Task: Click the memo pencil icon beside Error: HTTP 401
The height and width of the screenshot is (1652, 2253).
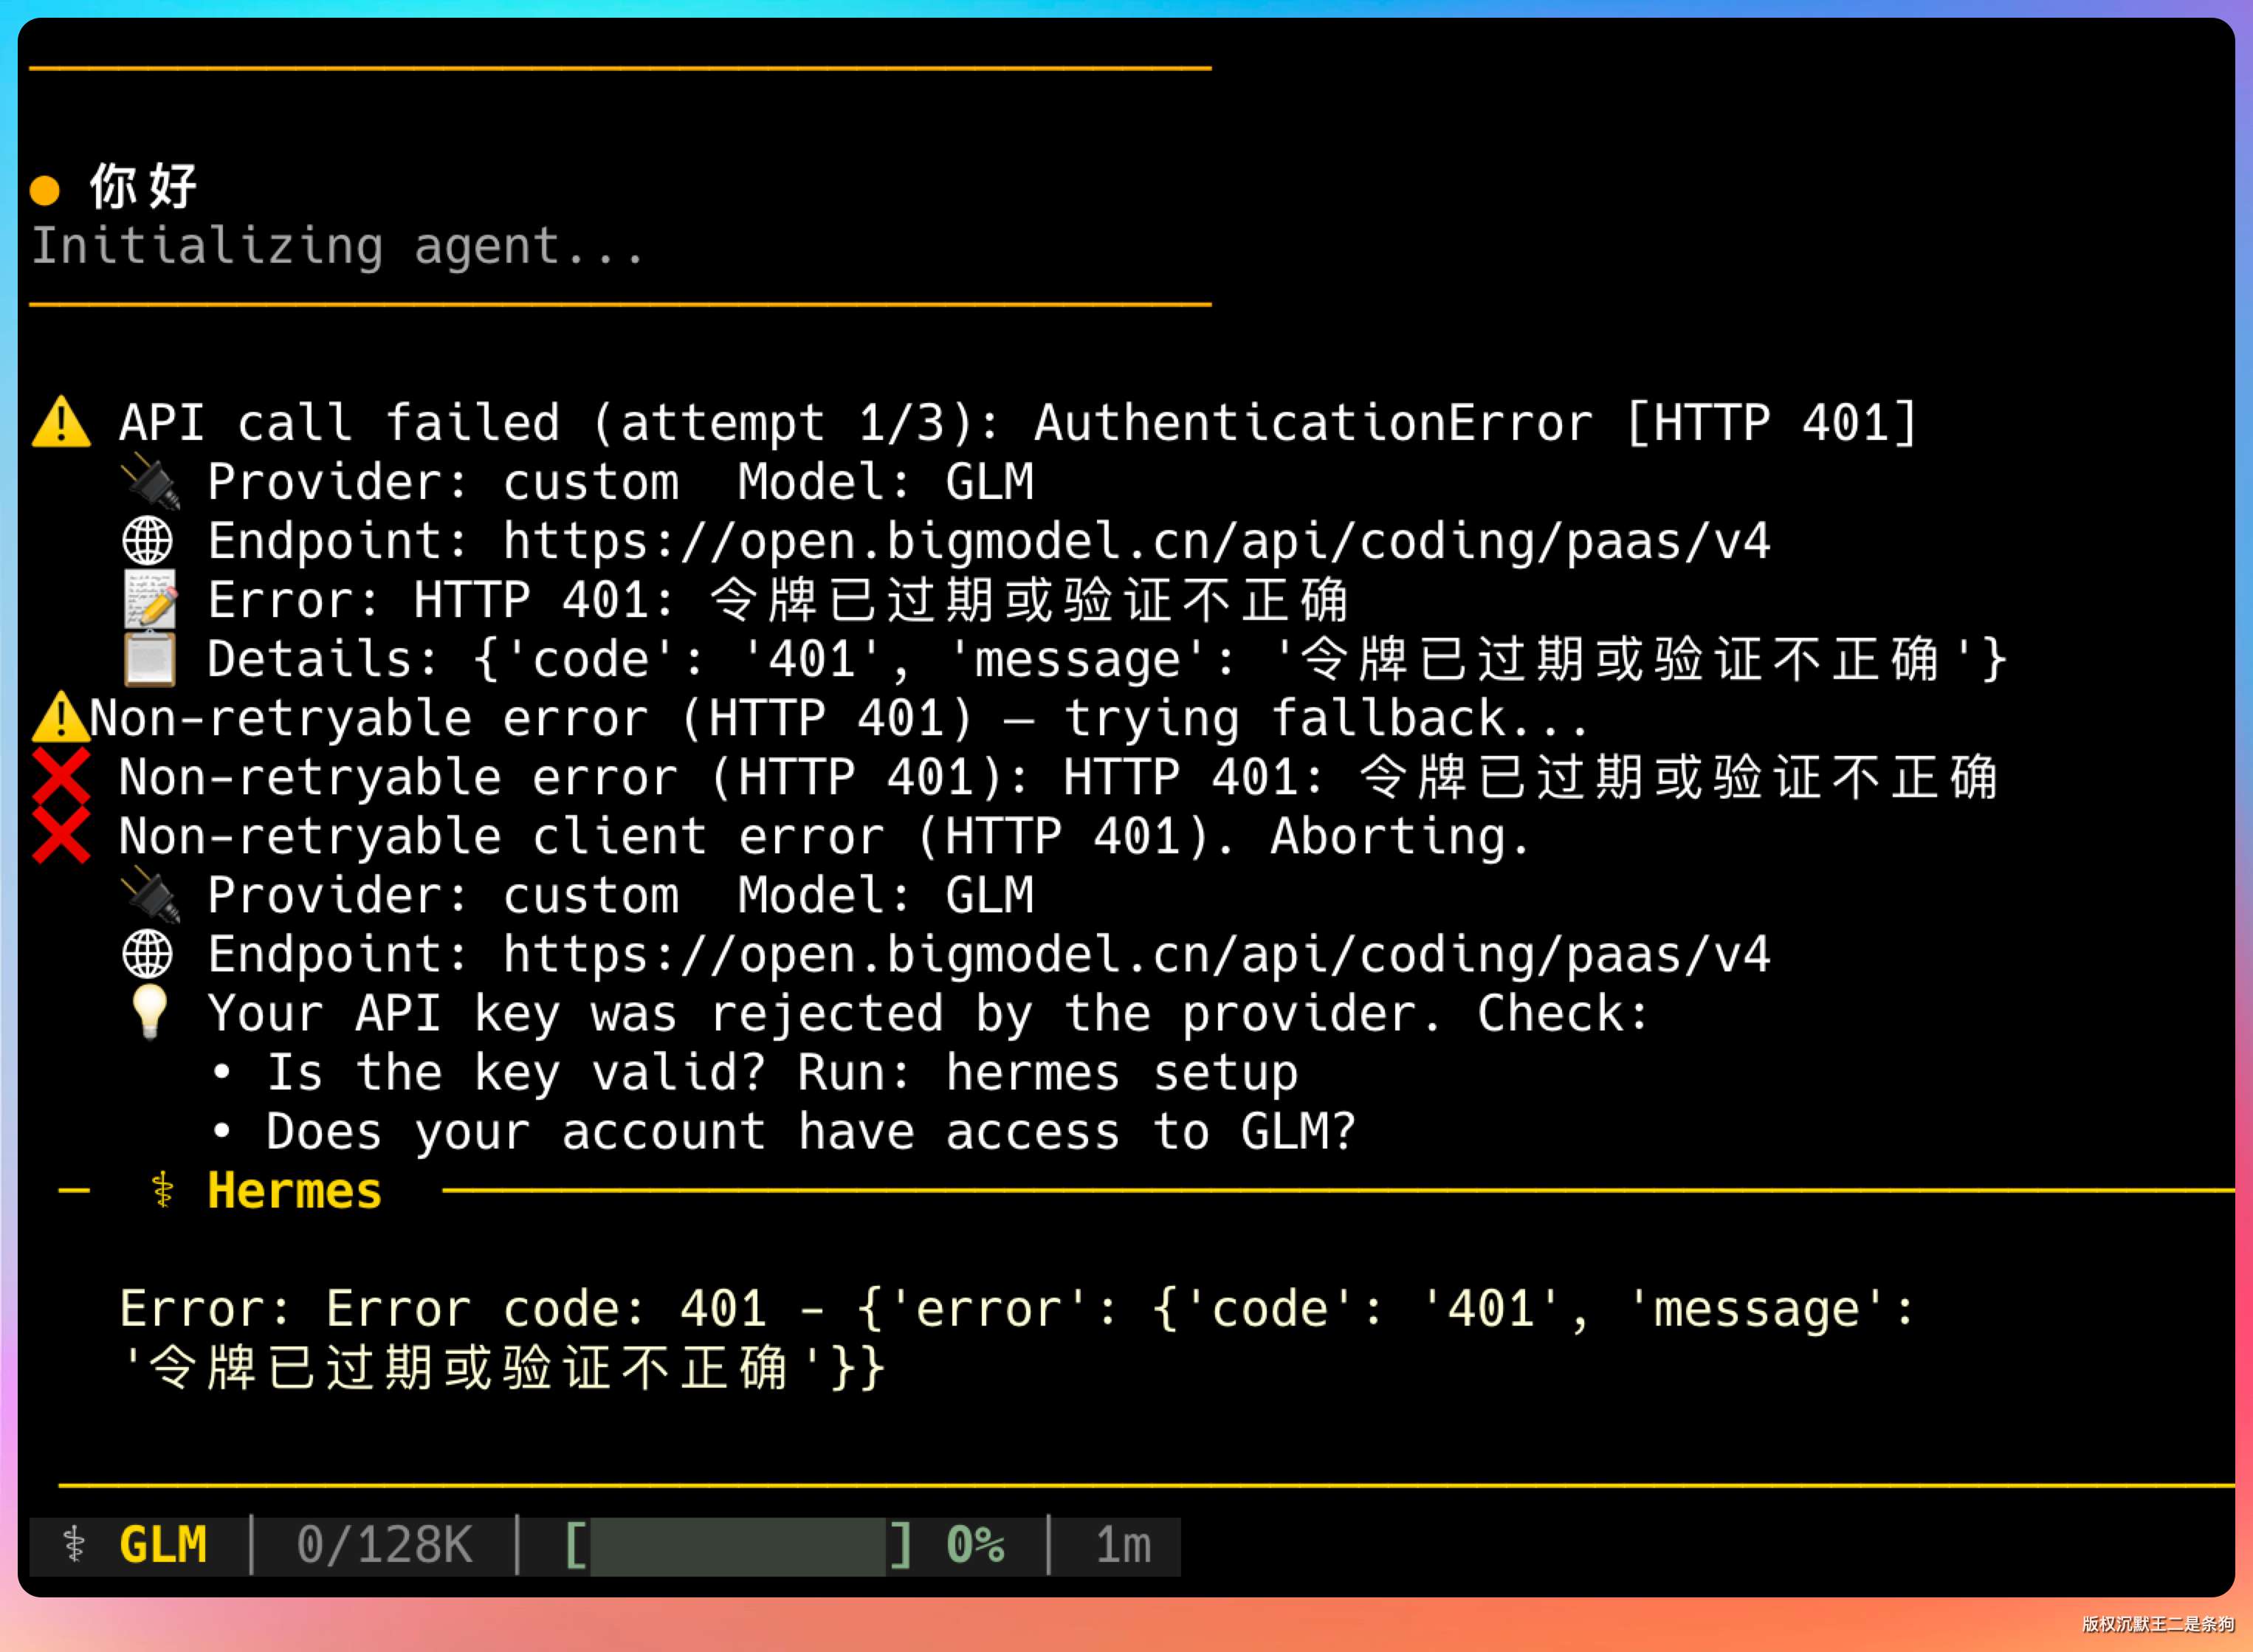Action: (150, 600)
